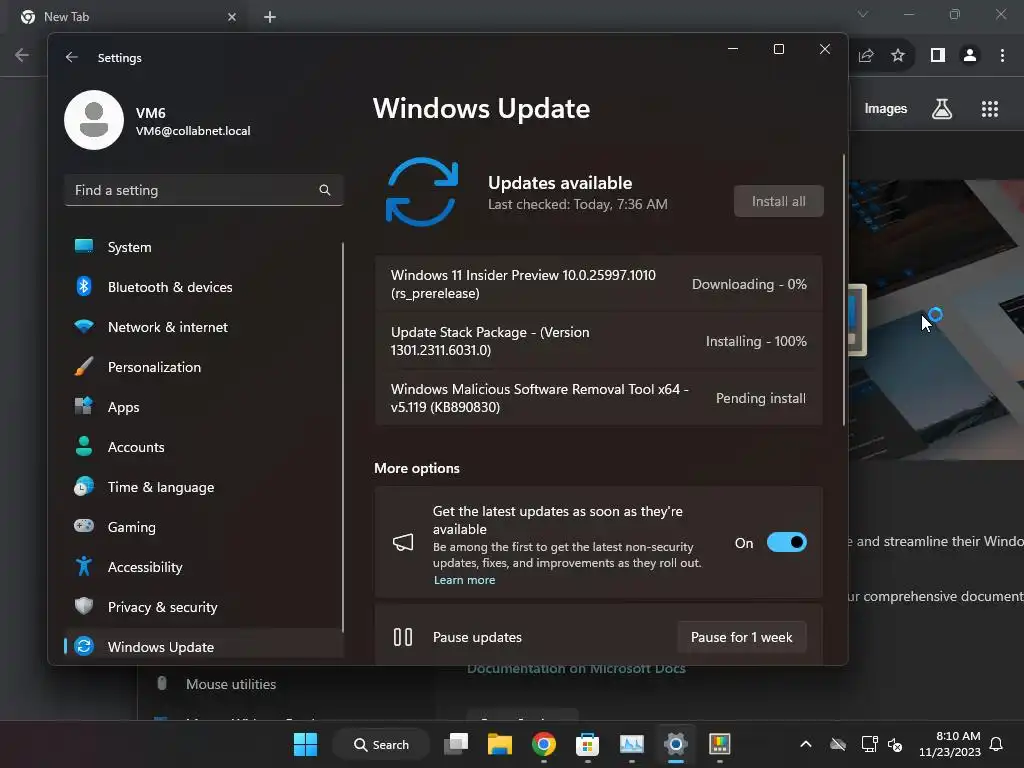
Task: Select the Windows 11 Insider Preview update row
Action: (x=598, y=284)
